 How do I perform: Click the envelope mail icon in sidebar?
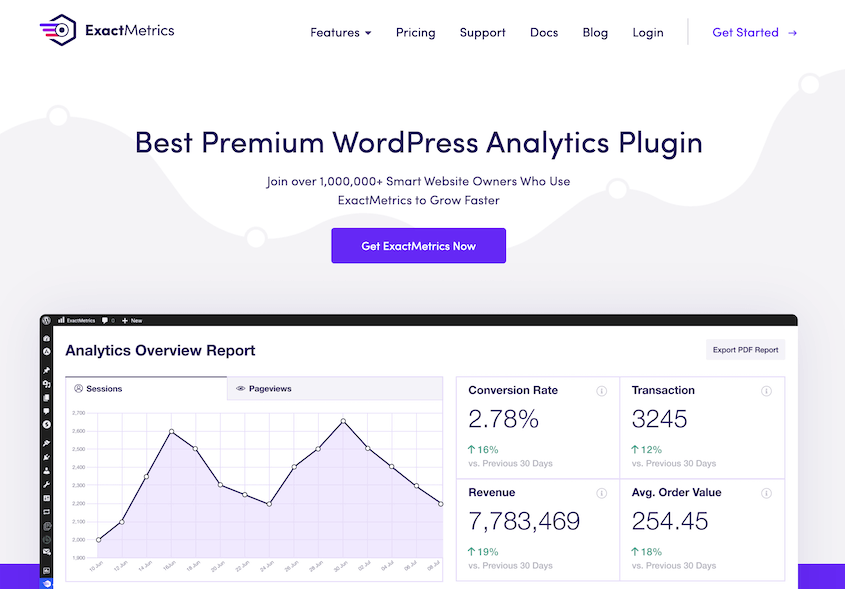47,551
